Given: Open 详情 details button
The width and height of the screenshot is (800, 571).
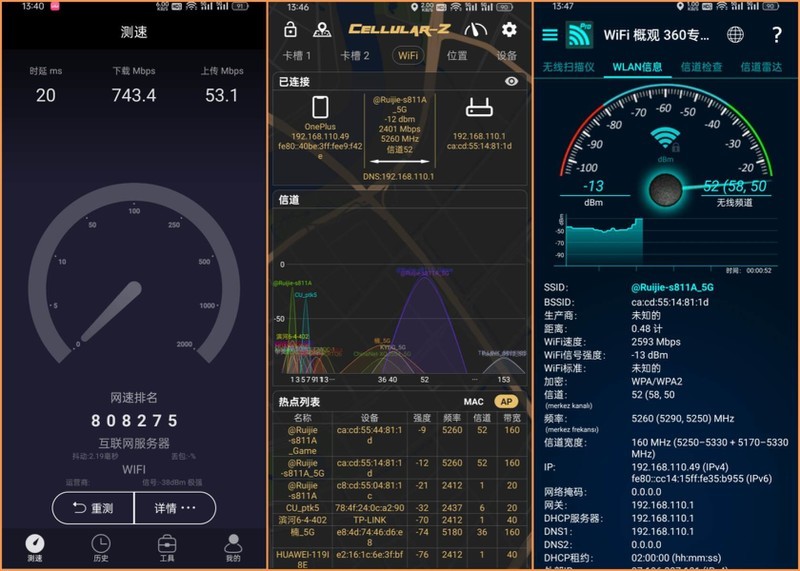Looking at the screenshot, I should tap(175, 508).
